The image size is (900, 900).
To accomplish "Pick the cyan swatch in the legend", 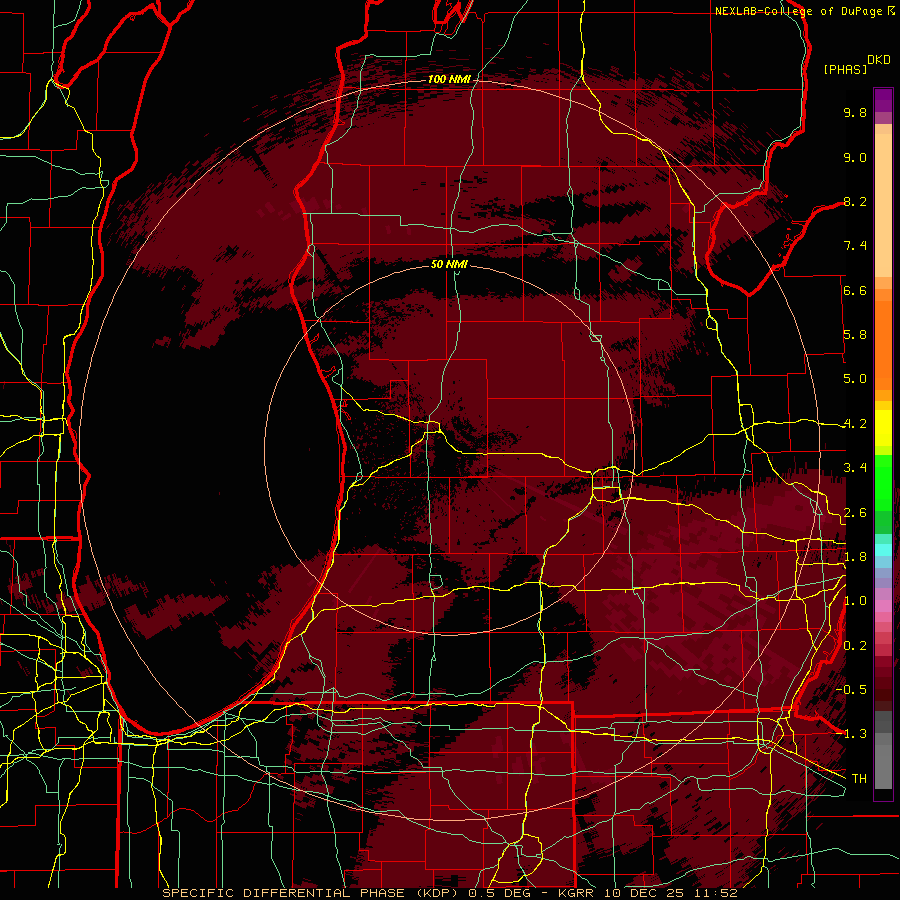I will click(883, 550).
